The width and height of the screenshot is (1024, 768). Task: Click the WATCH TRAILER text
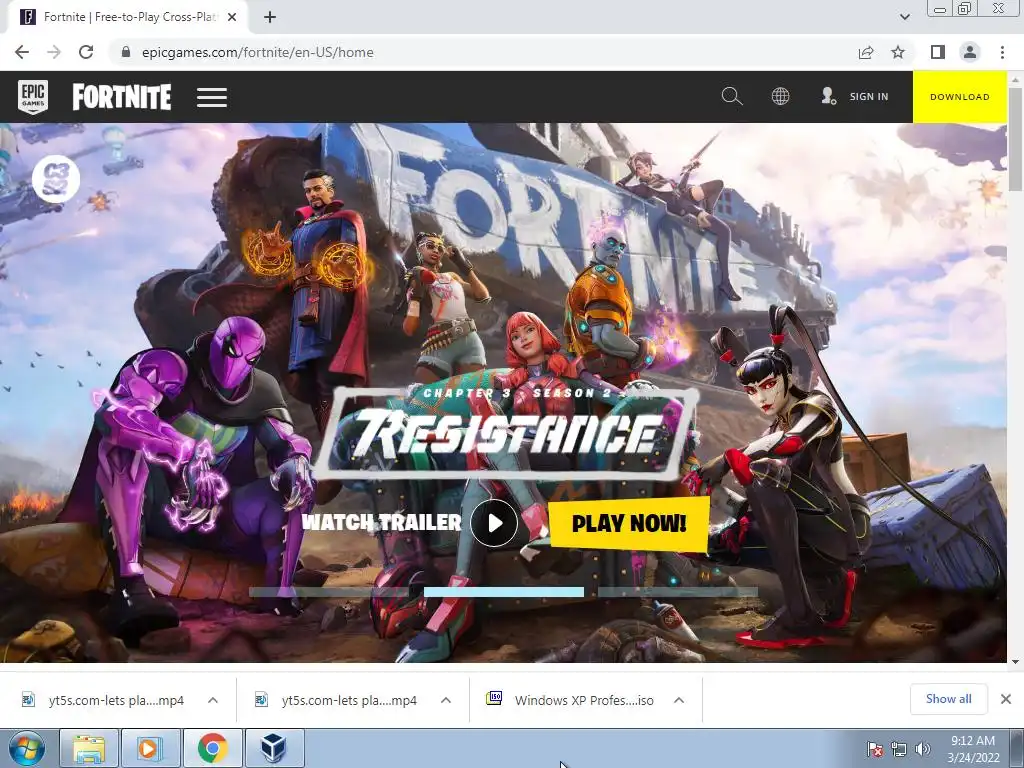tap(381, 522)
